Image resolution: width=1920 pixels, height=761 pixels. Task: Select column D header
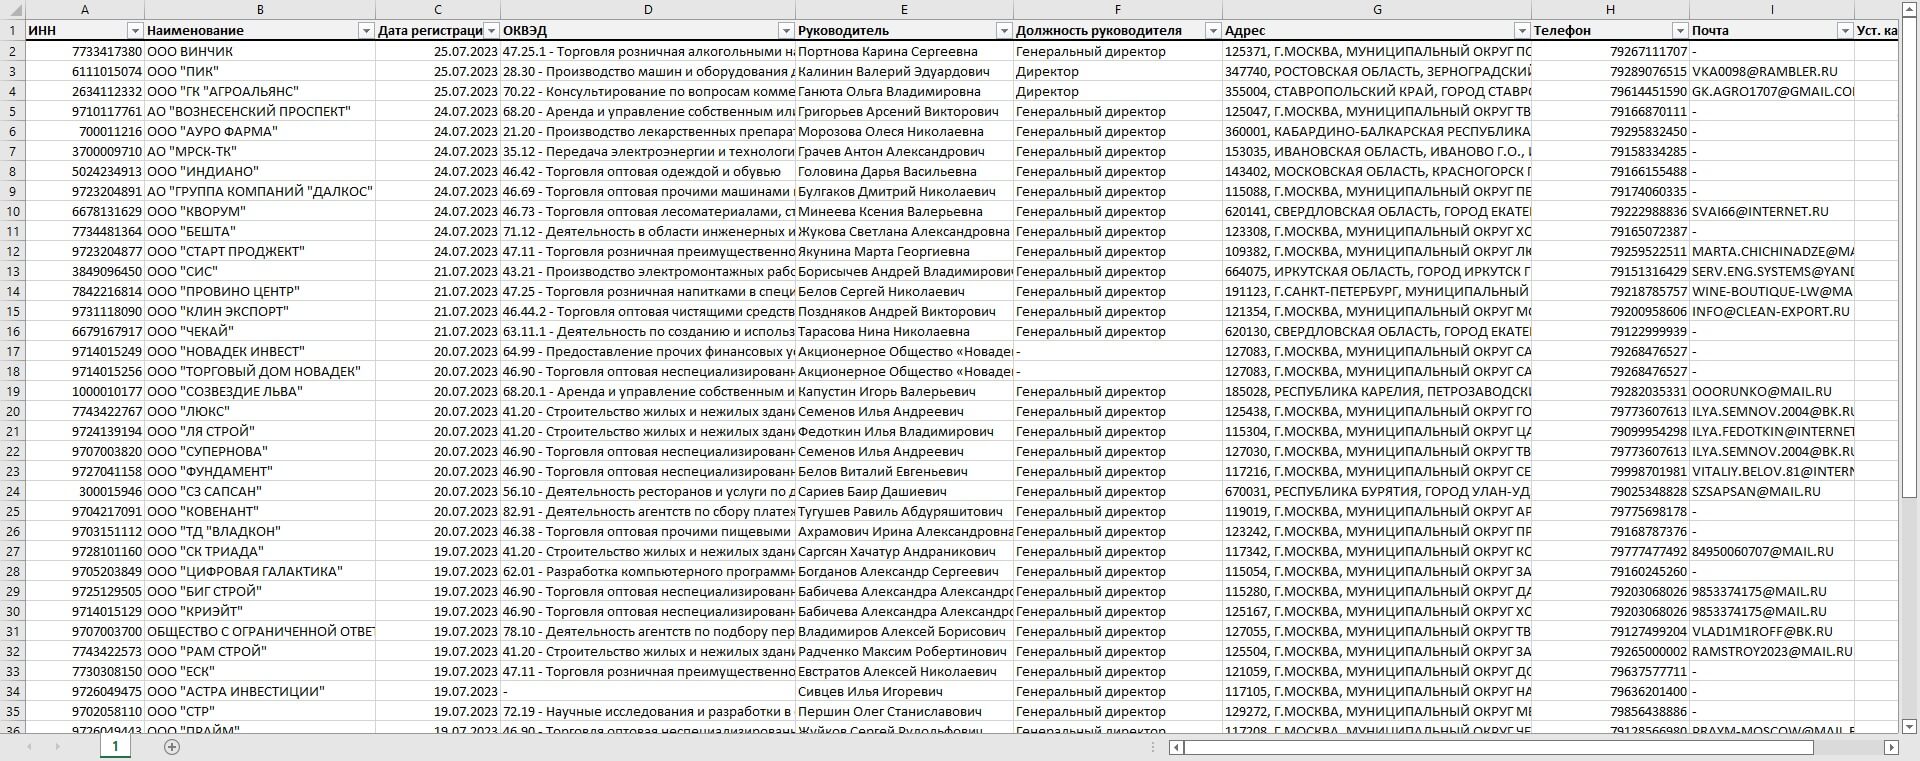pyautogui.click(x=648, y=10)
